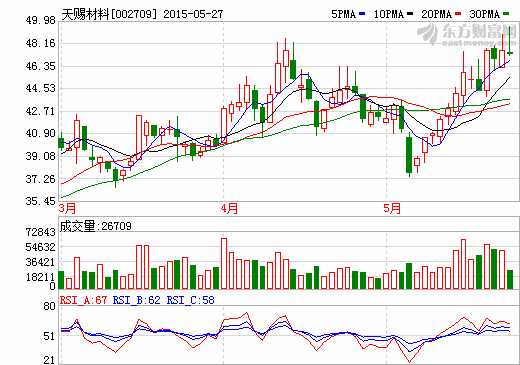Viewport: 520px width, 365px height.
Task: Click the 42.71 price axis label
Action: coord(41,111)
